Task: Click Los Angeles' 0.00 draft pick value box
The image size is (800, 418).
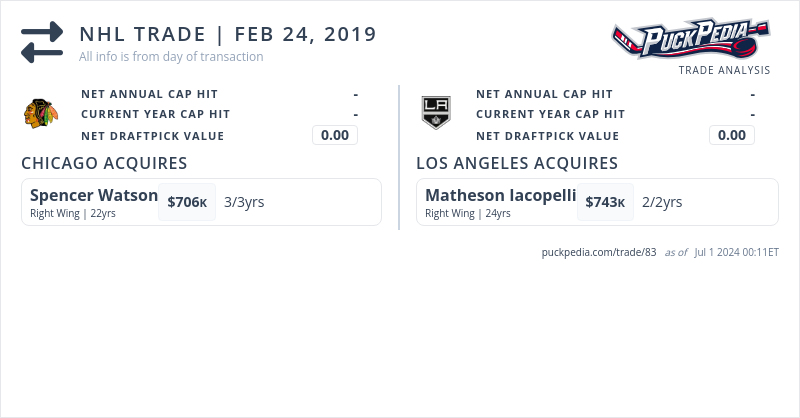Action: (x=732, y=135)
